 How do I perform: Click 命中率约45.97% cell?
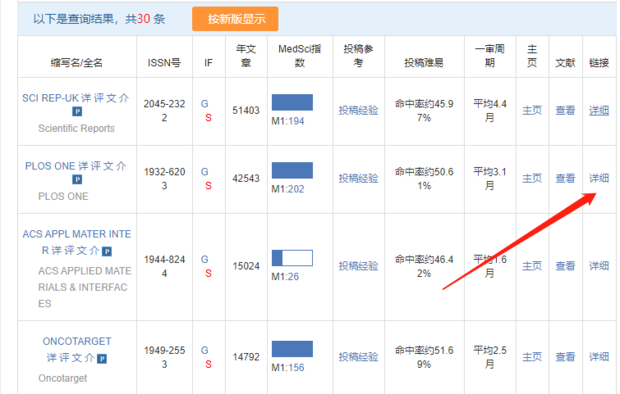[x=424, y=111]
